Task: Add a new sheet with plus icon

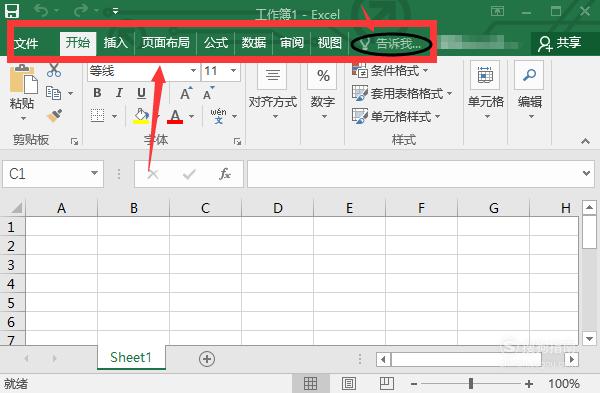Action: (x=207, y=359)
